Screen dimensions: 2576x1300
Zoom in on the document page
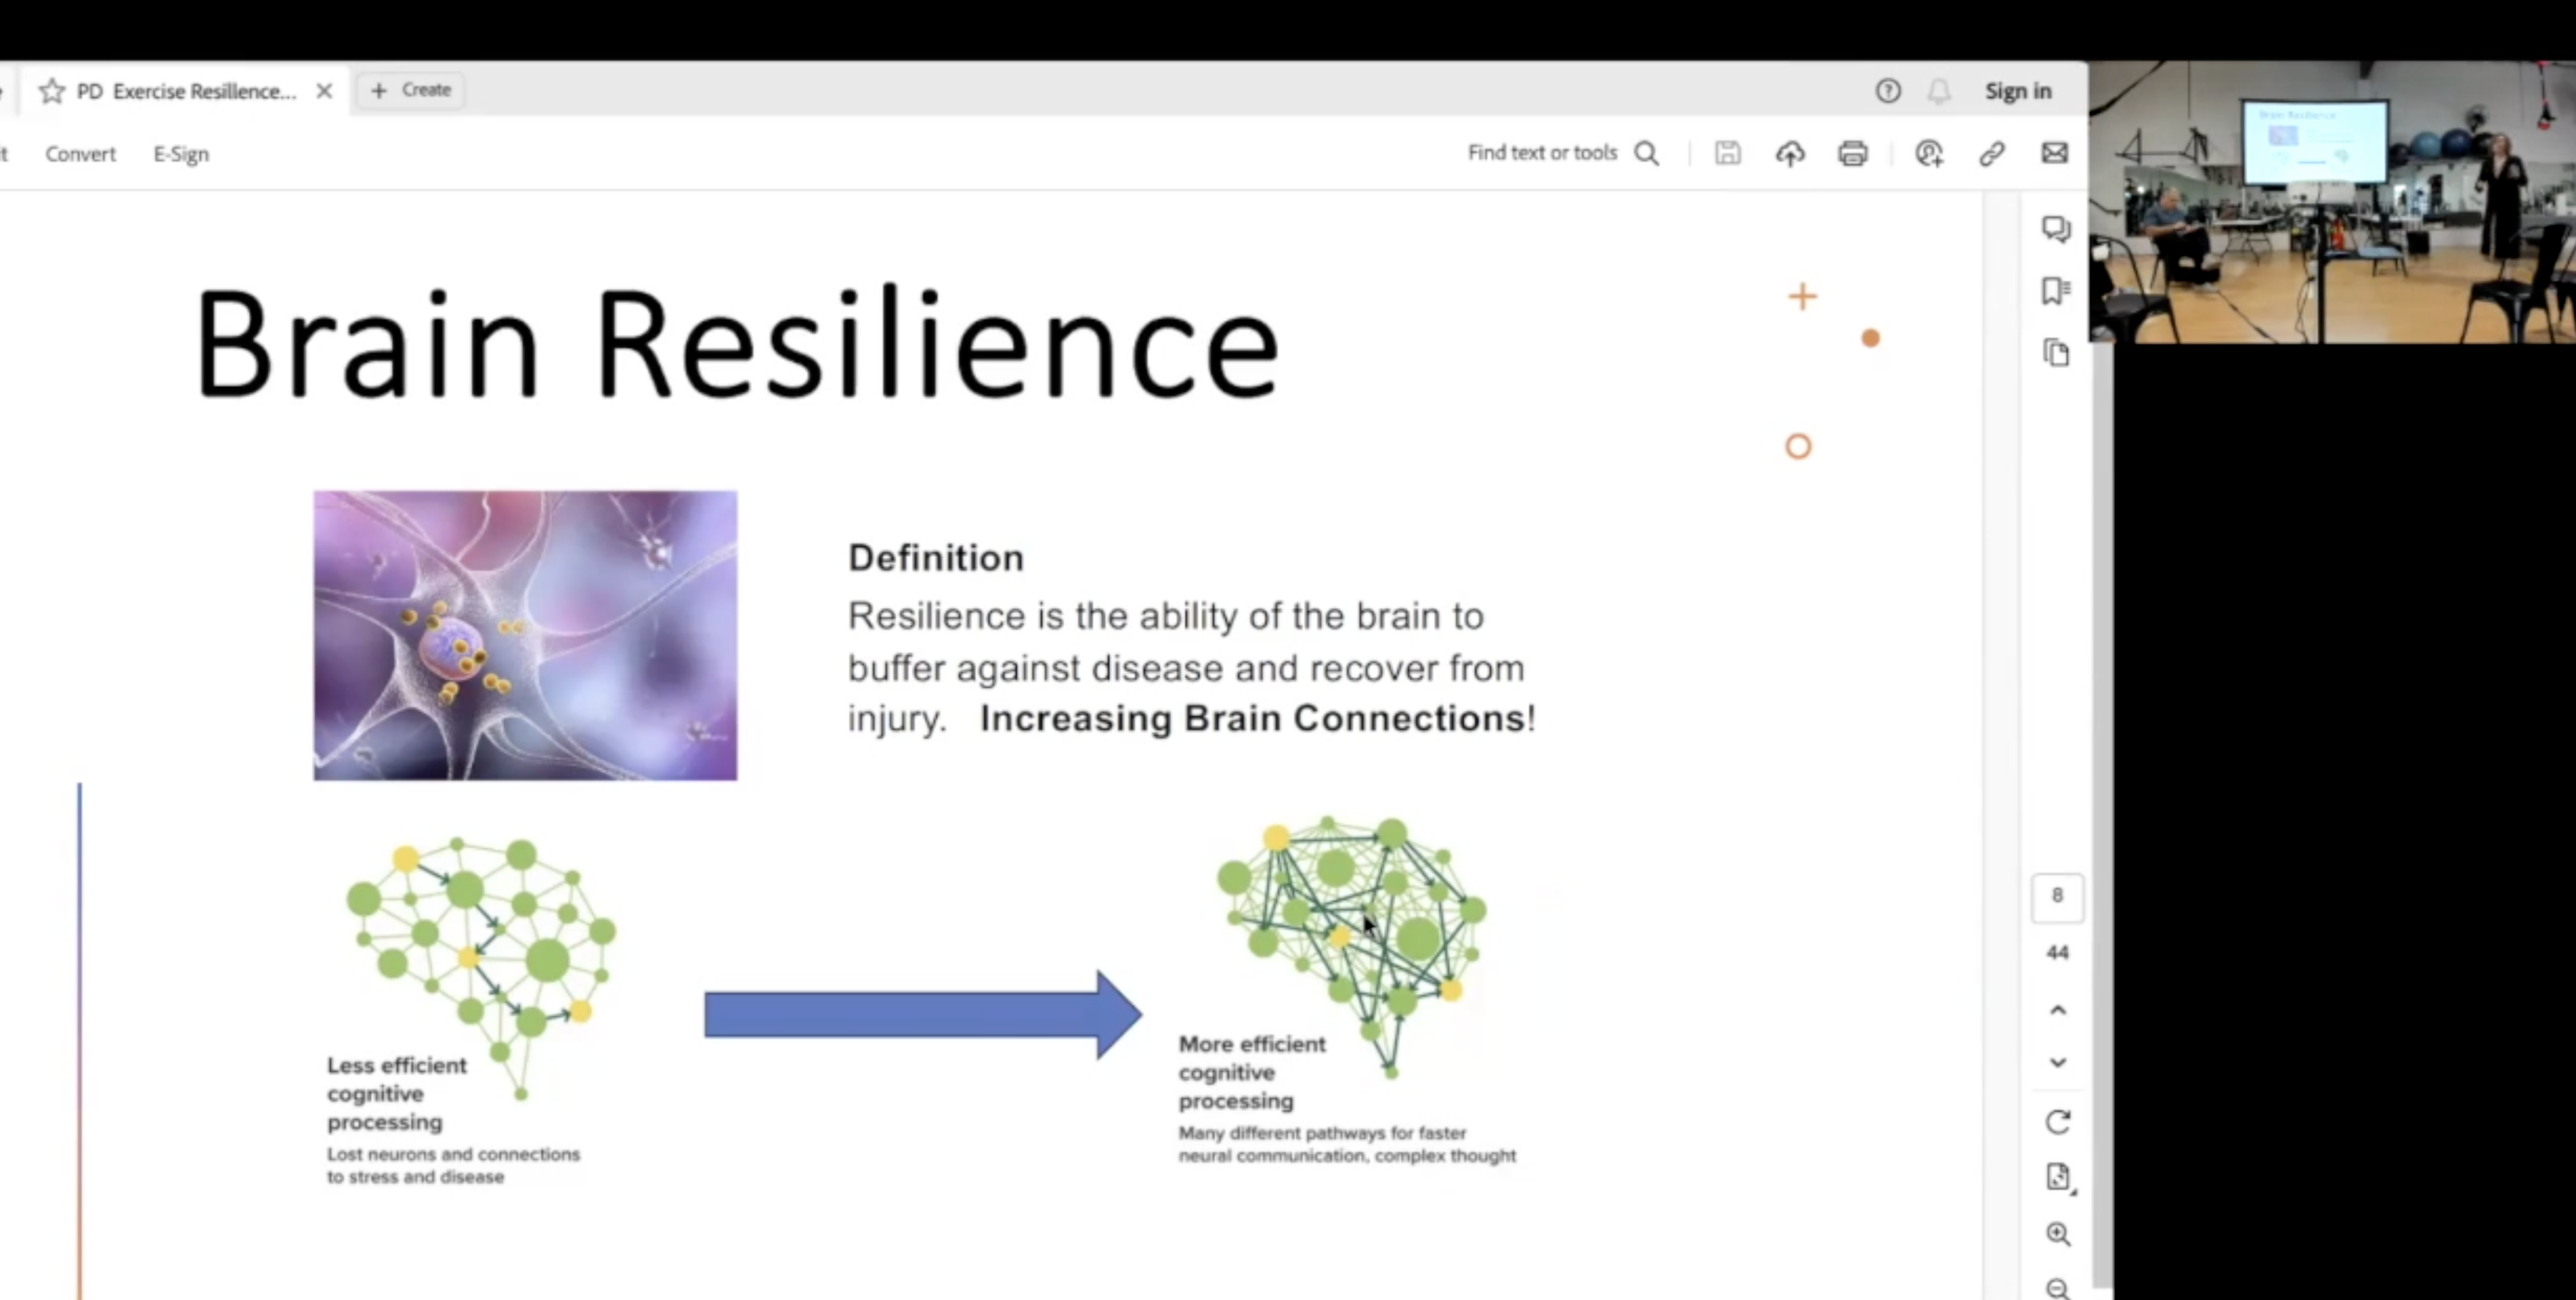click(2059, 1234)
